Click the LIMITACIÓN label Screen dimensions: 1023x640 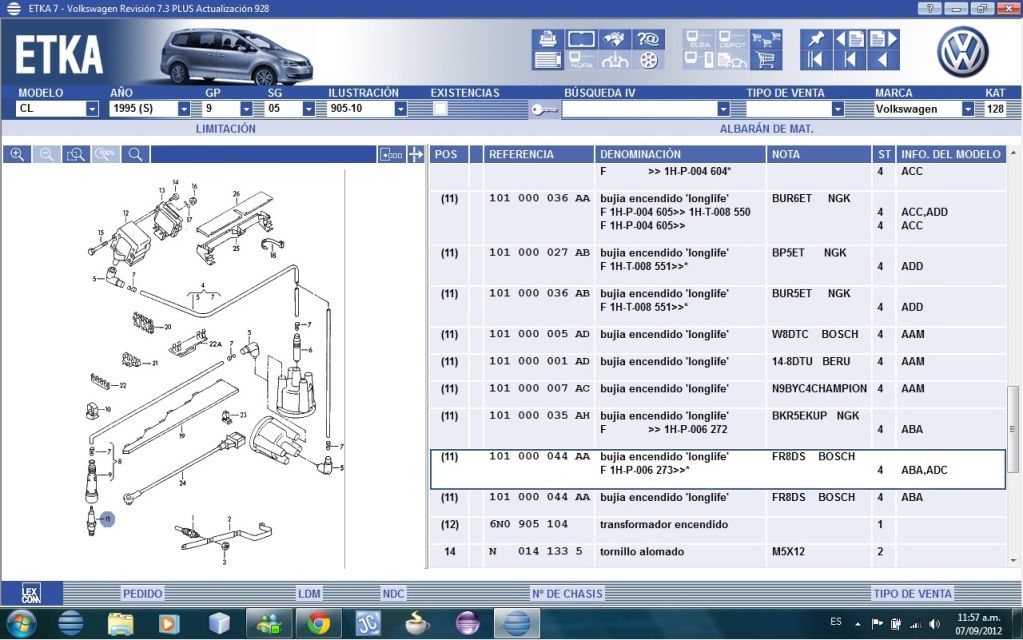(x=226, y=129)
